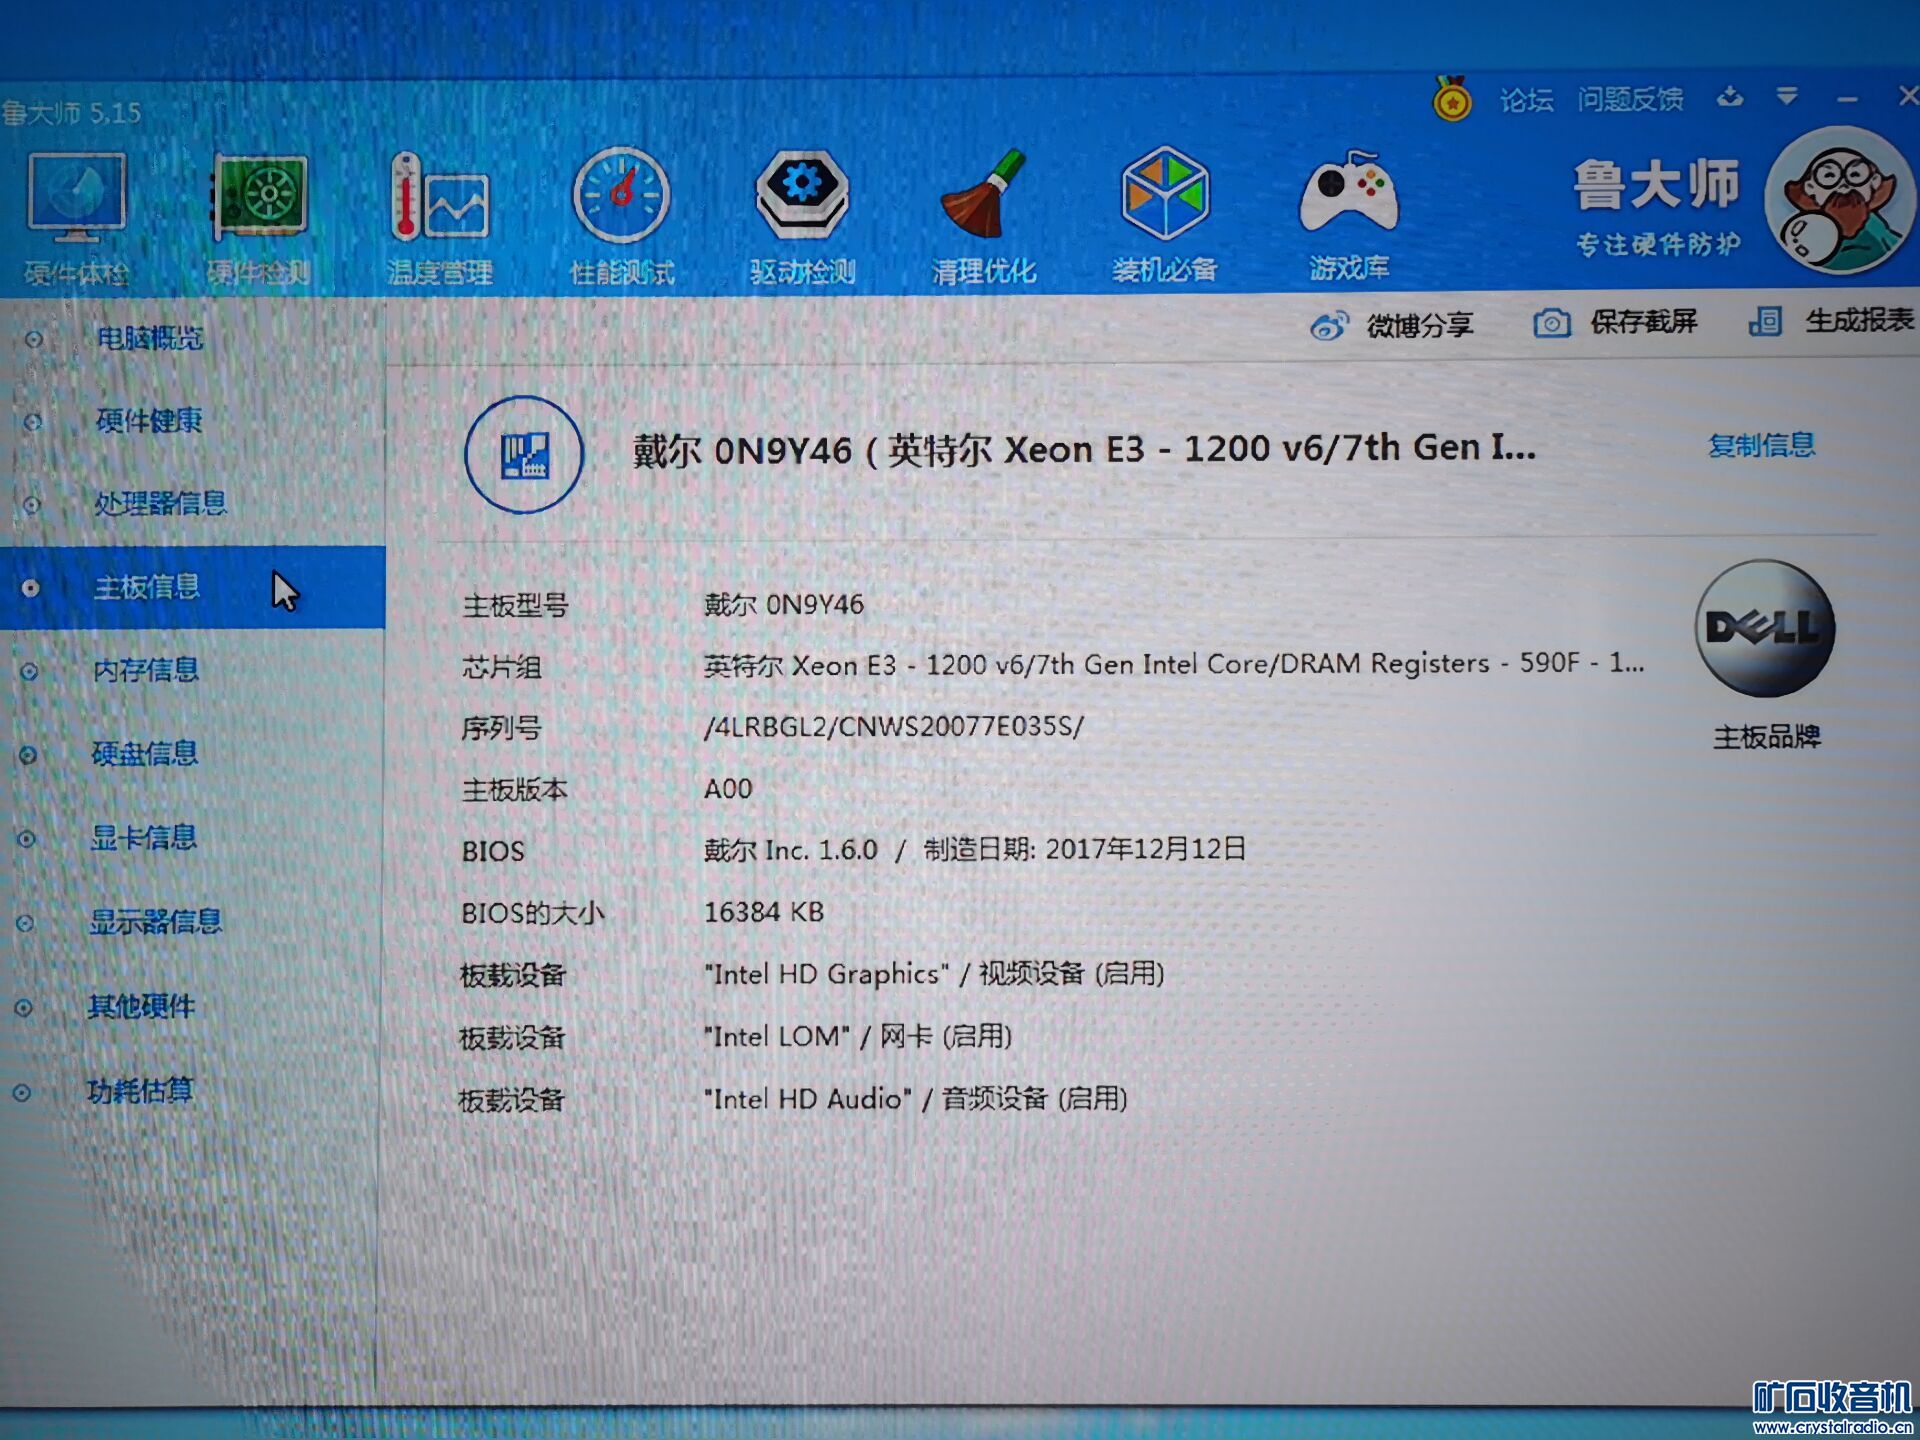The image size is (1920, 1440).
Task: Click 复制信息 copy info link
Action: (x=1761, y=445)
